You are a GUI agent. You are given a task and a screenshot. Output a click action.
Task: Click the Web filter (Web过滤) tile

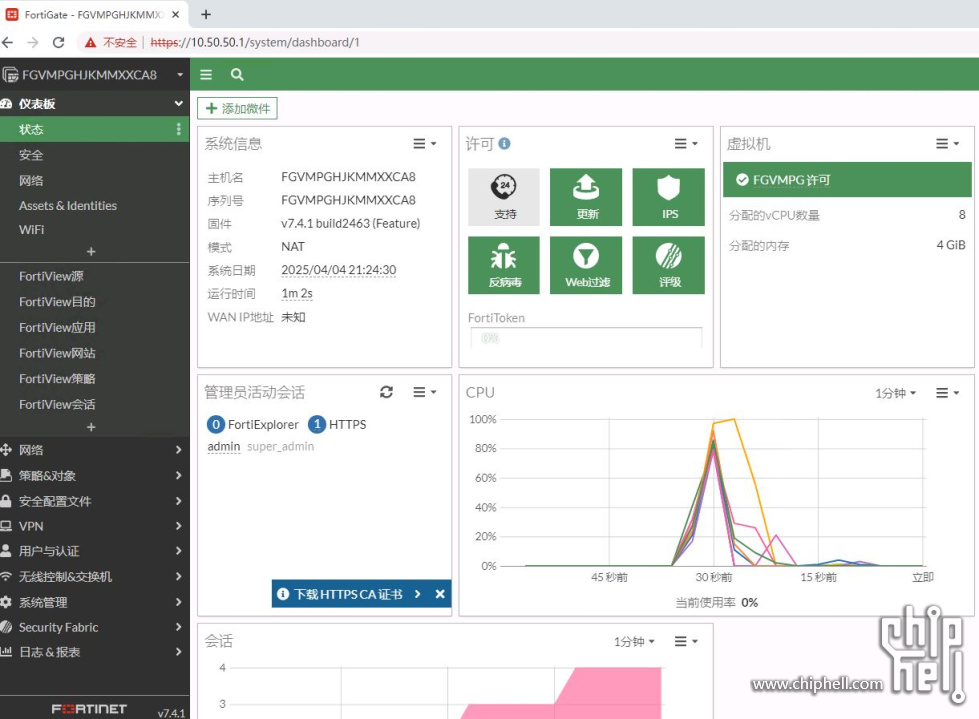click(586, 265)
